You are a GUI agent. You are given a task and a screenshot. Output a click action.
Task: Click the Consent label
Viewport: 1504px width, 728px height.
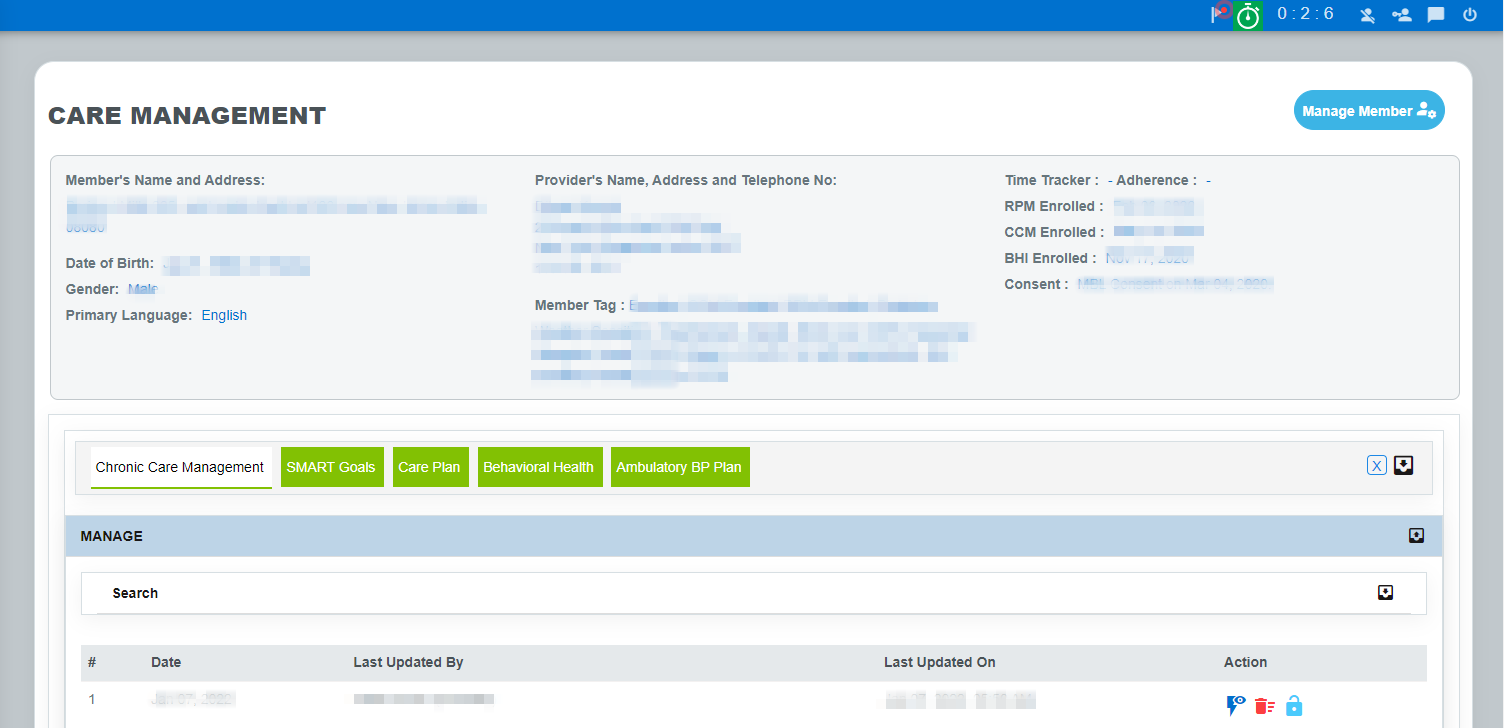pos(1036,284)
